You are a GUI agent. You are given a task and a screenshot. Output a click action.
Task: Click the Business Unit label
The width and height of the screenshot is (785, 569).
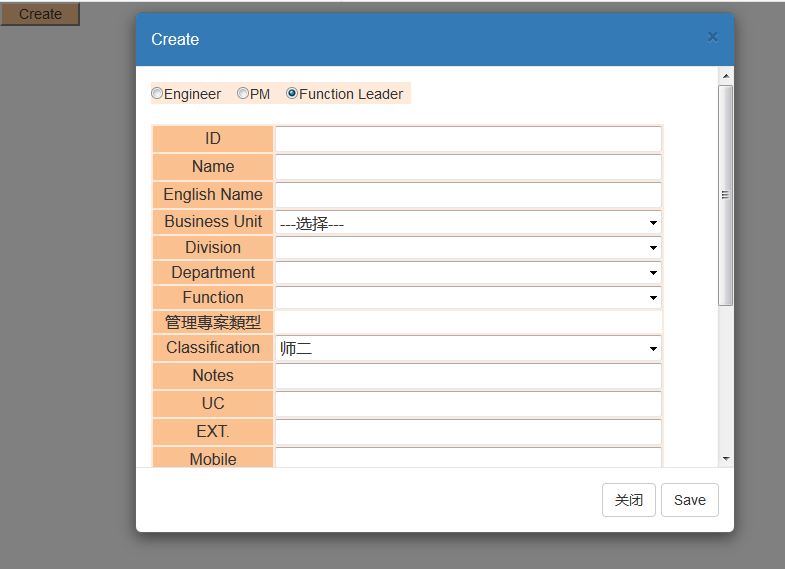[x=213, y=221]
